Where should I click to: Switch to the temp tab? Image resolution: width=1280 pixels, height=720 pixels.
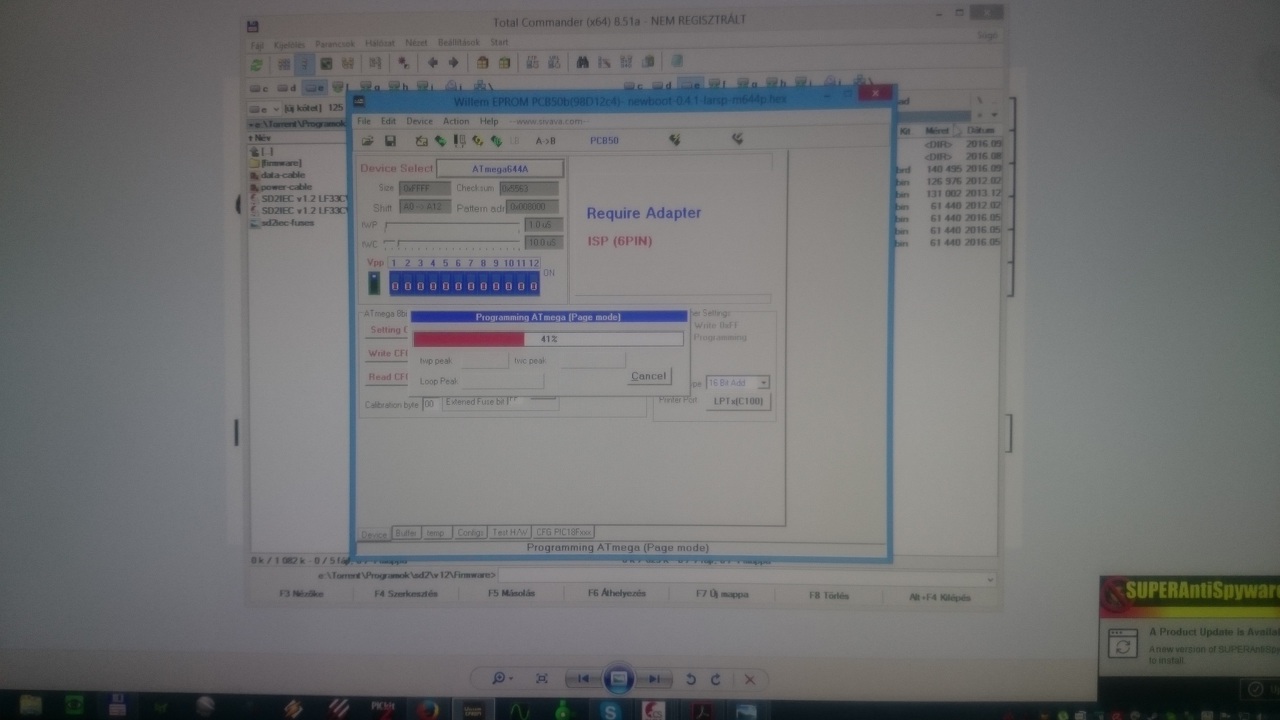pos(436,533)
